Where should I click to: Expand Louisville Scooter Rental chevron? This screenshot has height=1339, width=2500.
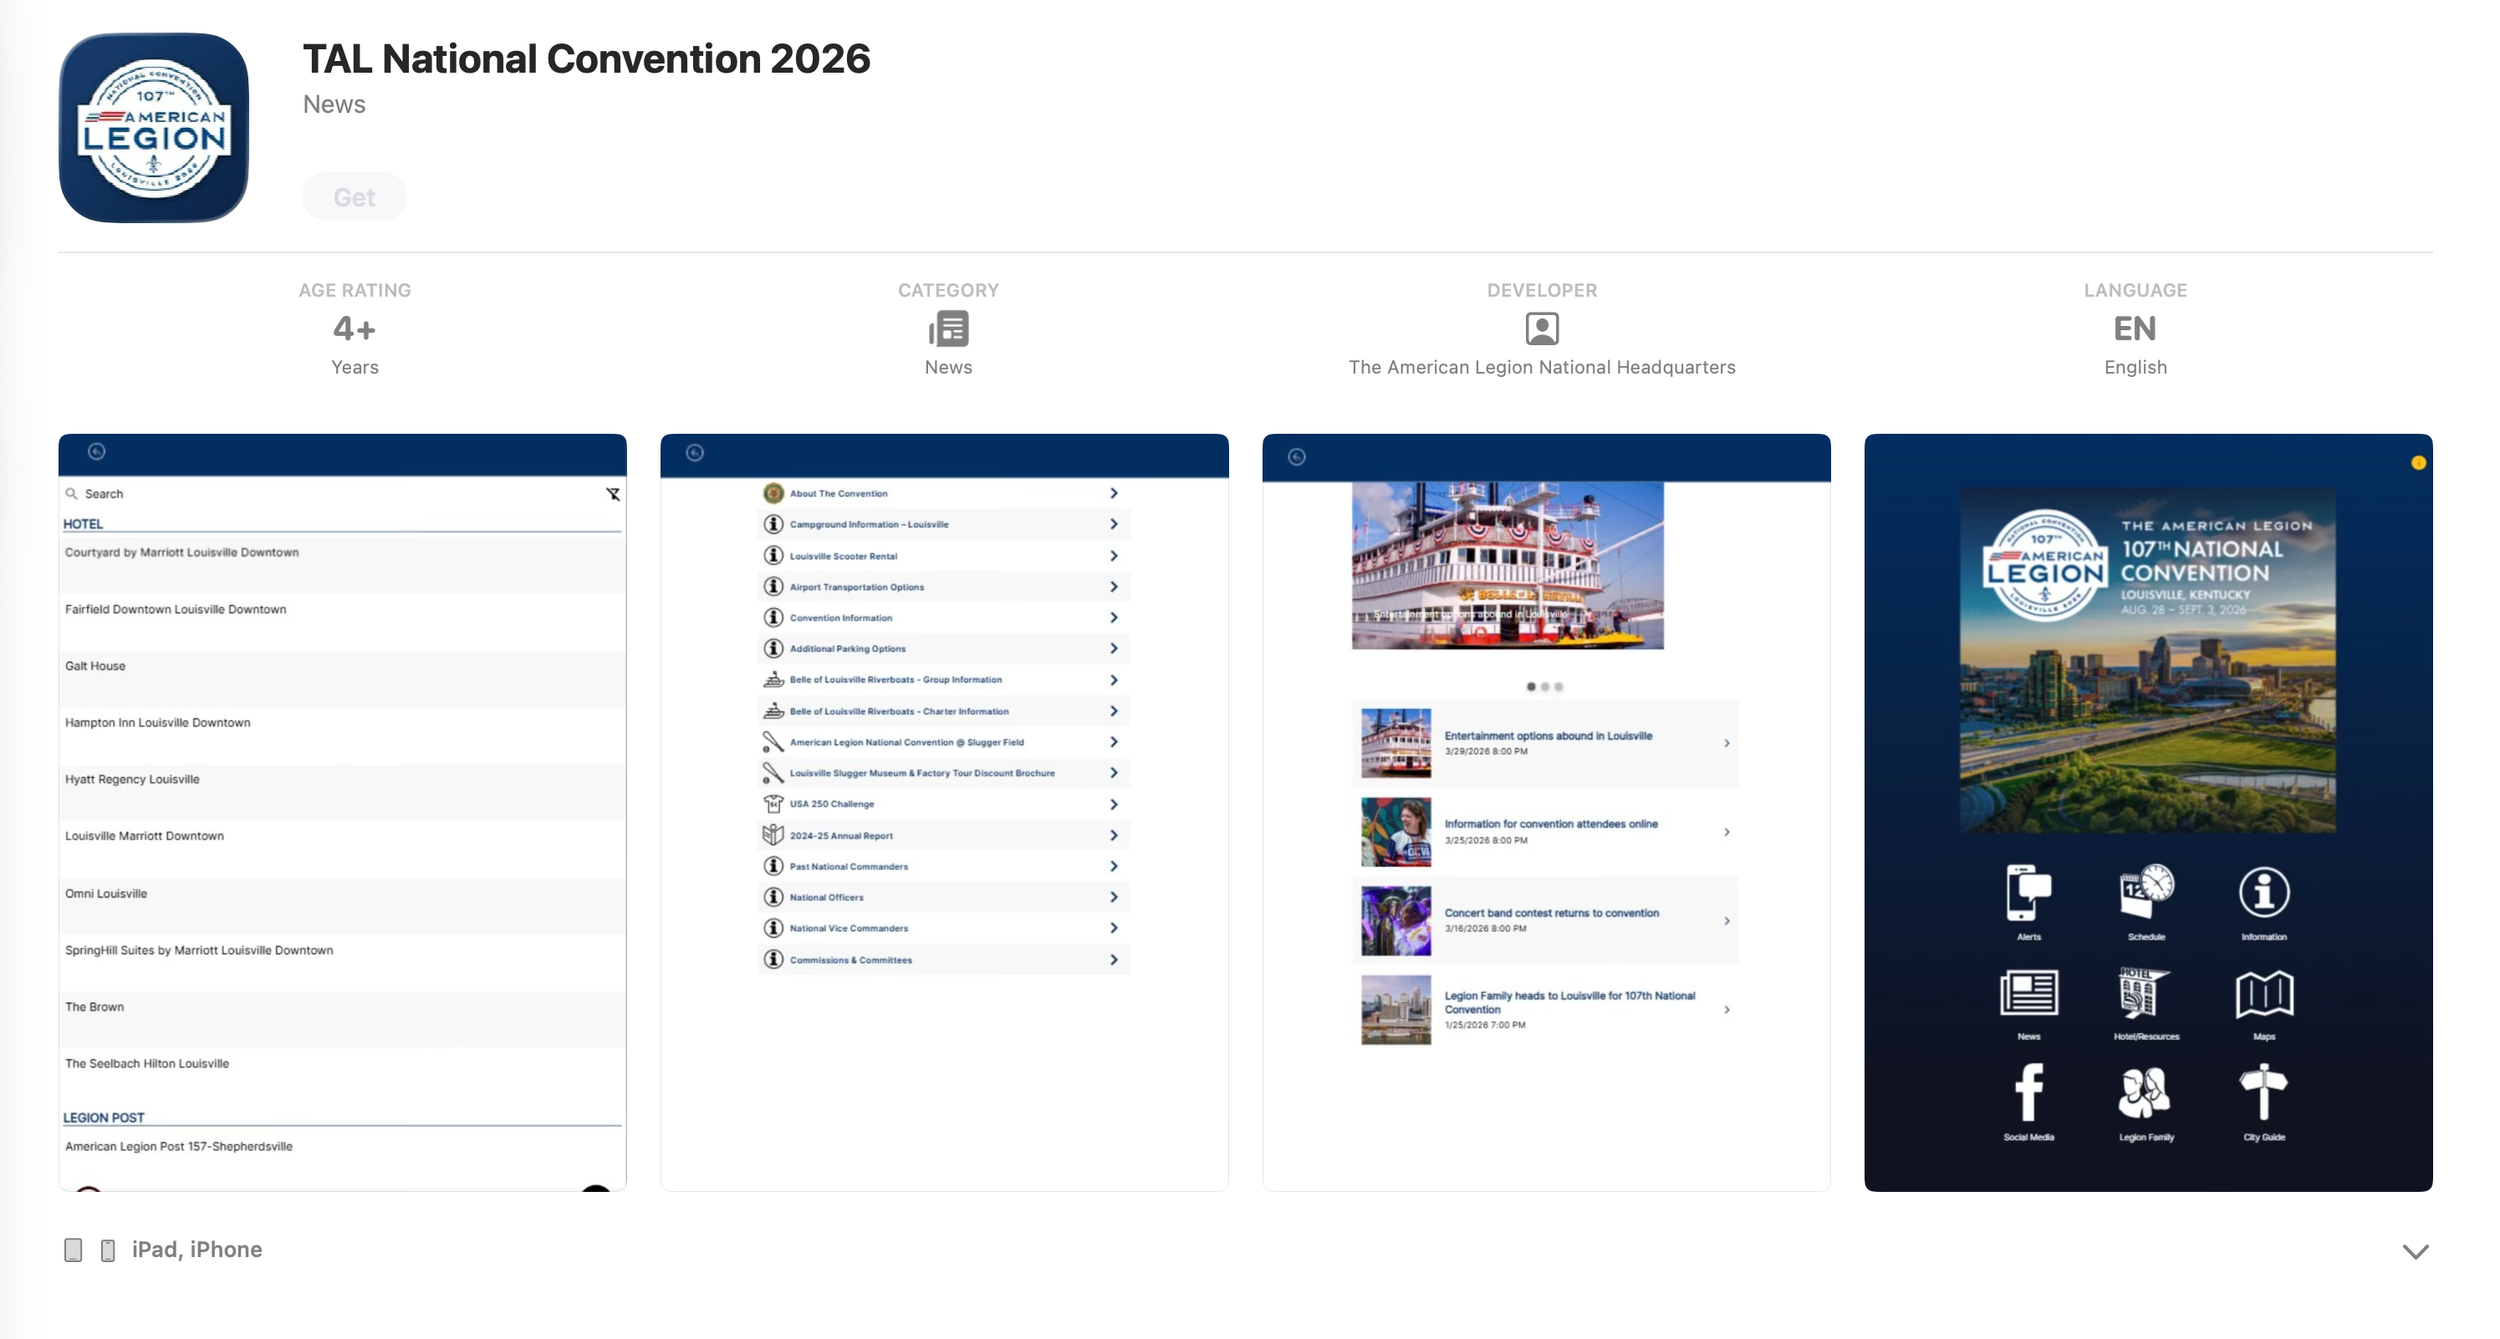click(1113, 556)
